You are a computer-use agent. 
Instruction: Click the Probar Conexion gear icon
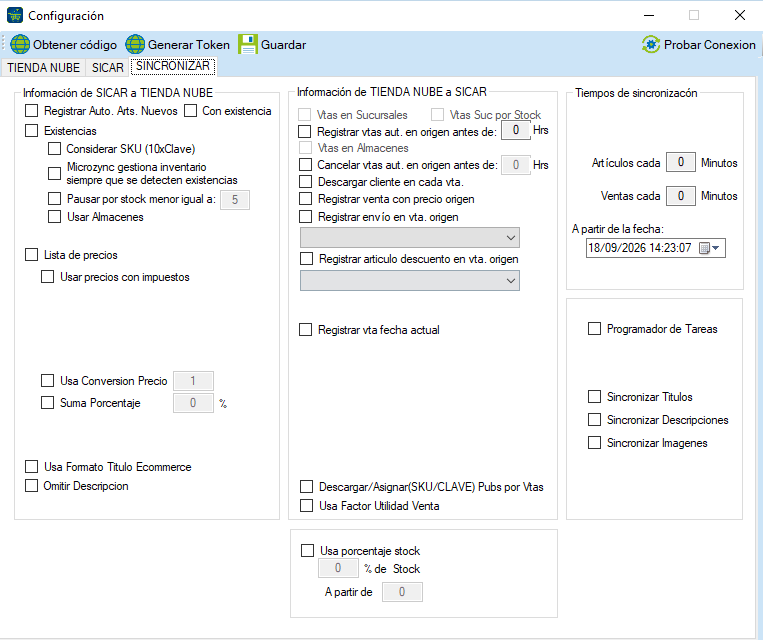tap(651, 44)
